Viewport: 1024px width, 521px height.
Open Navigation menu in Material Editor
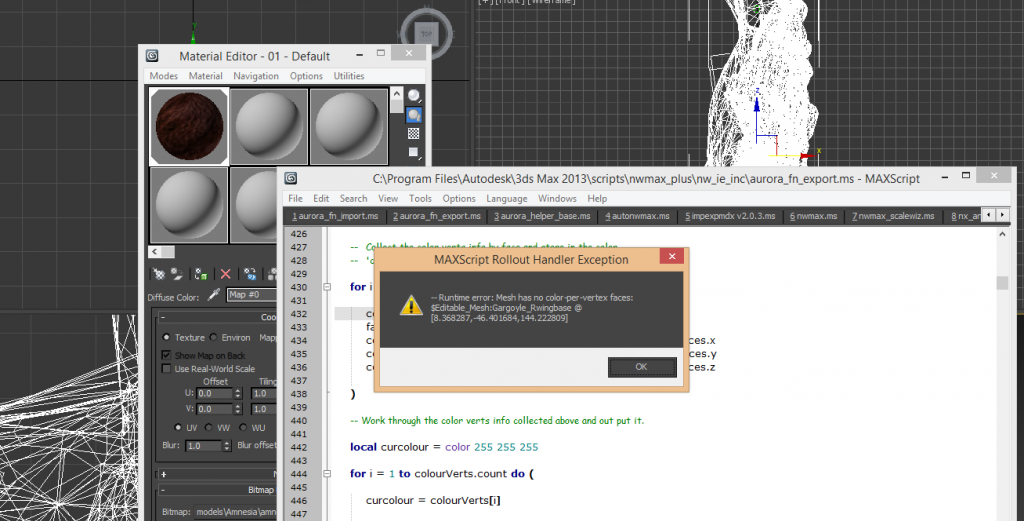(256, 76)
